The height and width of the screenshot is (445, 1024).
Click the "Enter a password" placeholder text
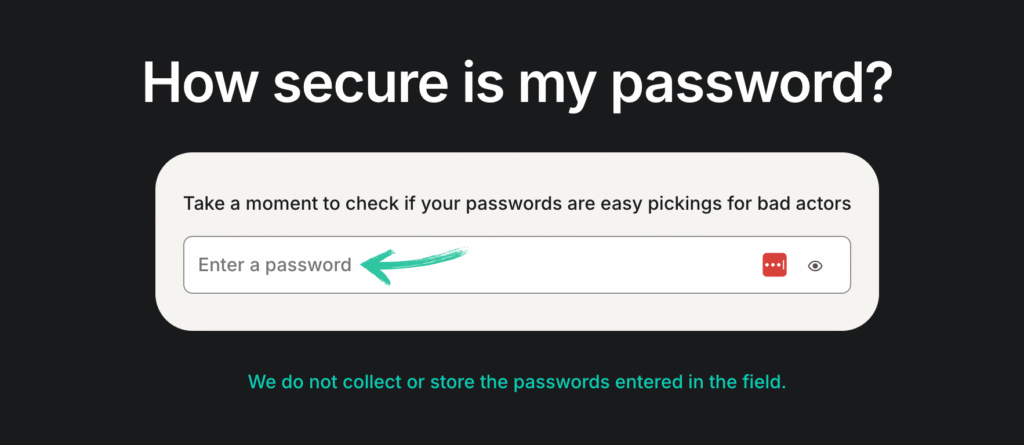275,265
